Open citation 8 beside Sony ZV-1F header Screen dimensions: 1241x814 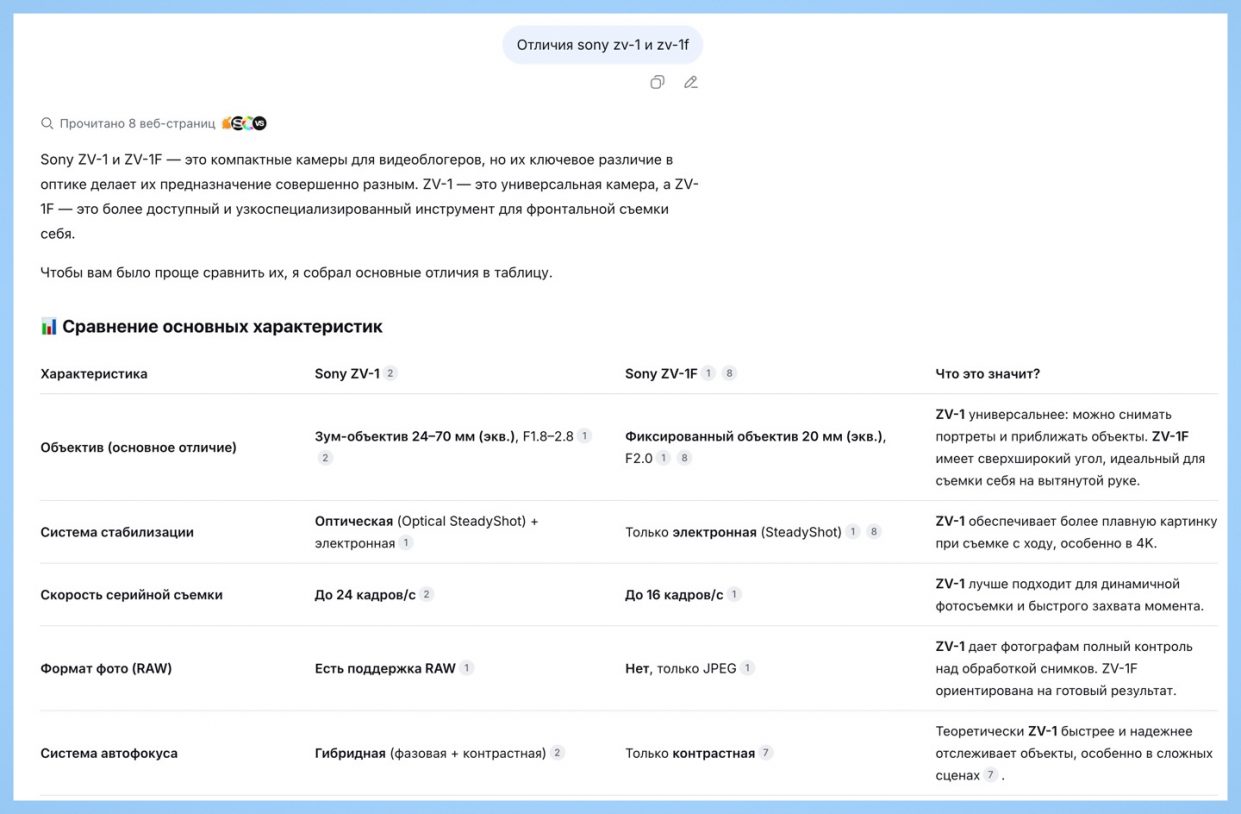click(730, 373)
